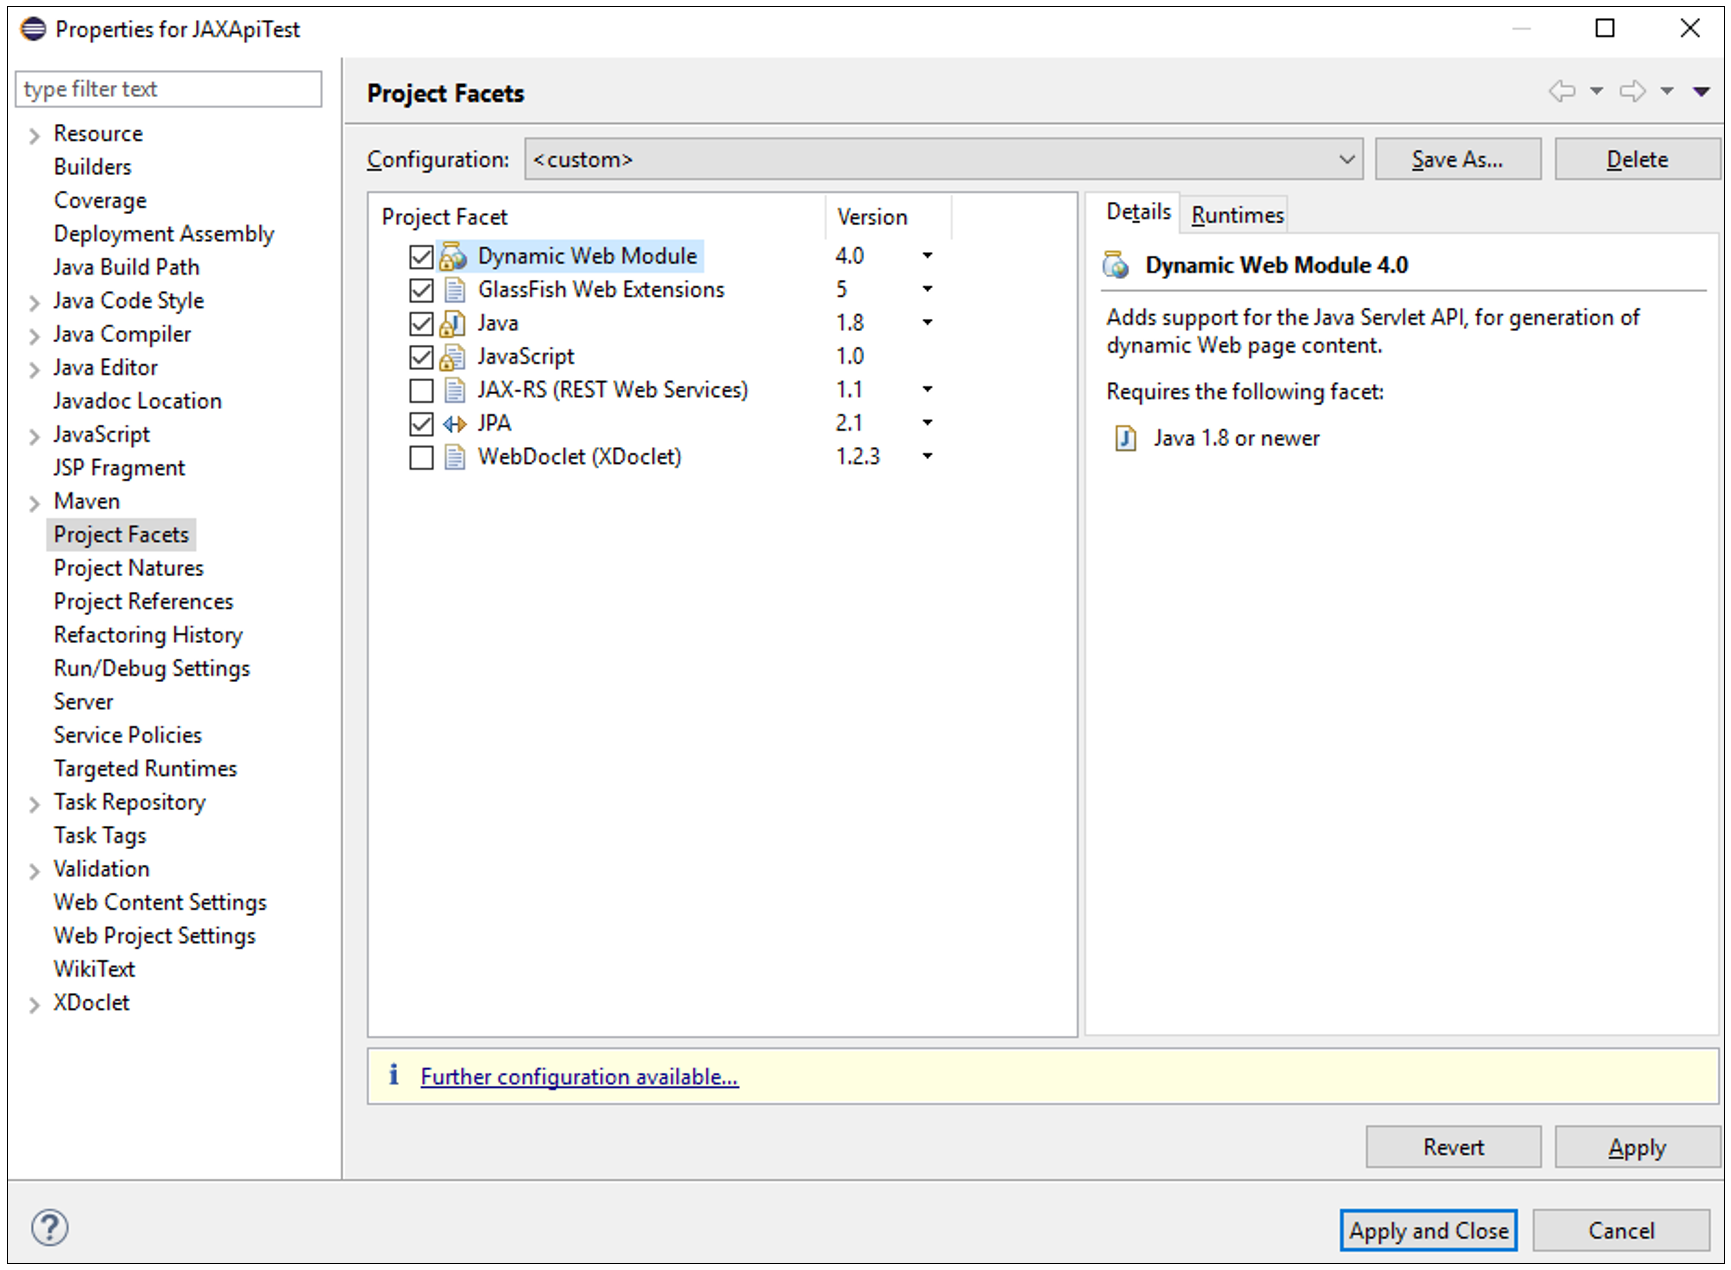Click the JavaScript facet icon
Image resolution: width=1731 pixels, height=1270 pixels.
454,357
